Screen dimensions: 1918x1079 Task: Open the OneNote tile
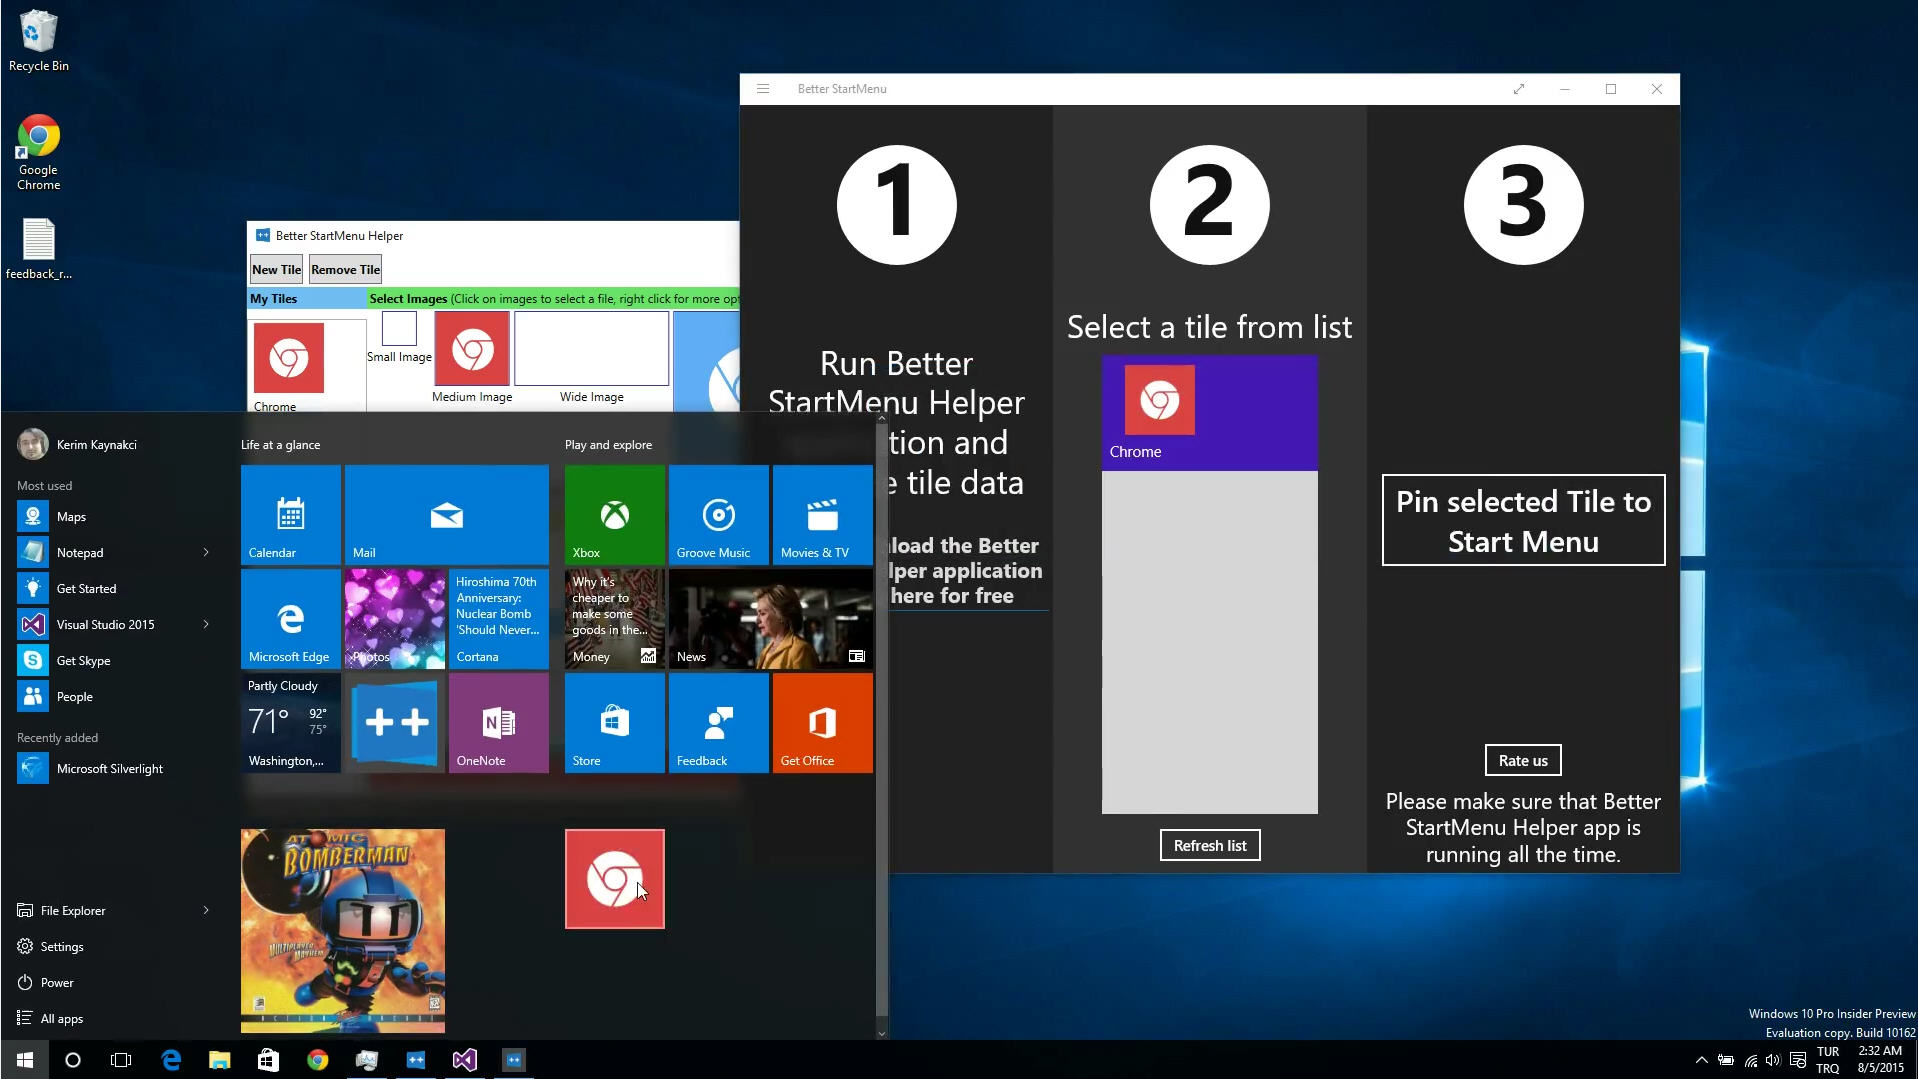click(498, 722)
